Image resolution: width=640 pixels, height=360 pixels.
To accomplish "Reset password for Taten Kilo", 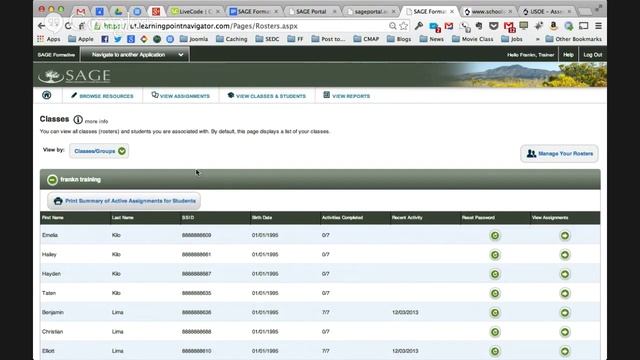I will pyautogui.click(x=495, y=293).
